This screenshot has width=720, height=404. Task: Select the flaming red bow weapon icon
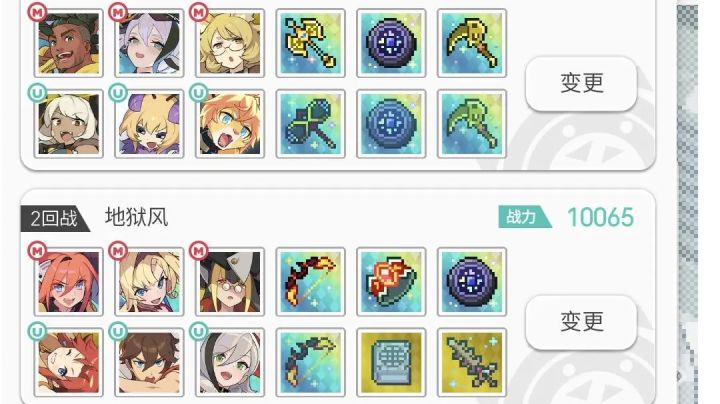pos(310,282)
